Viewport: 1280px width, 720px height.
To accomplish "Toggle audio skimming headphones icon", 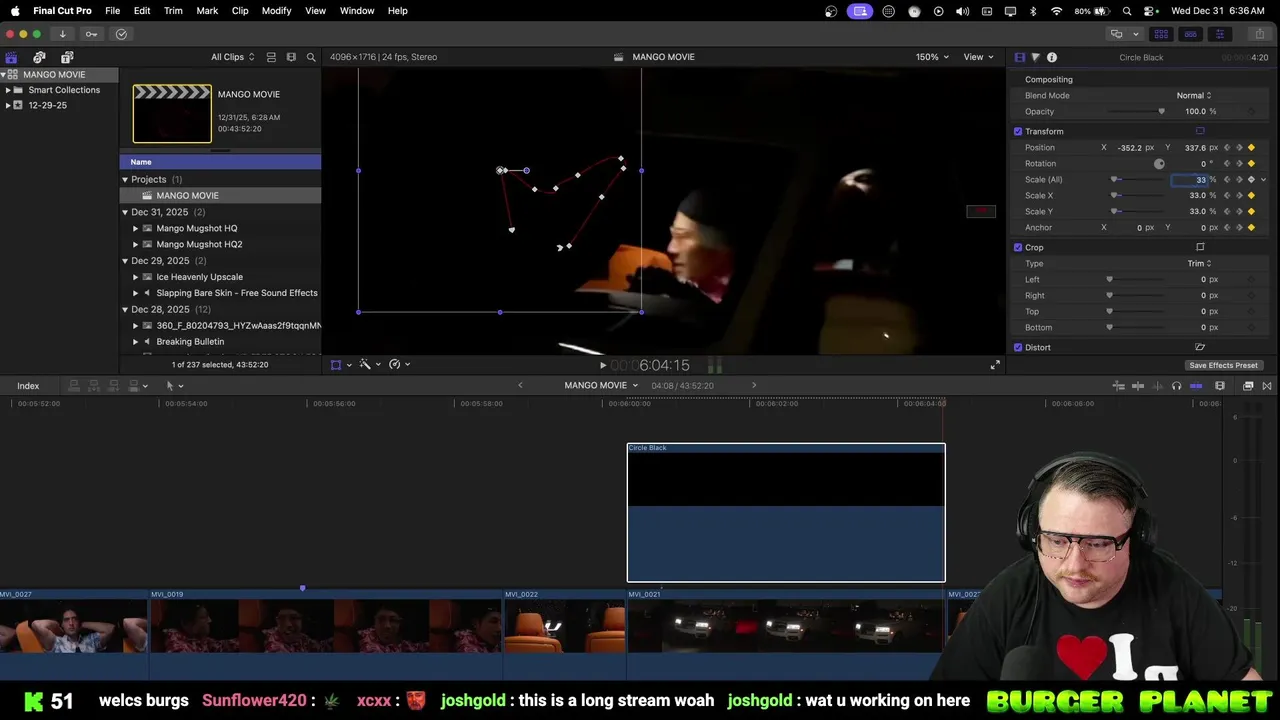I will [x=1176, y=386].
